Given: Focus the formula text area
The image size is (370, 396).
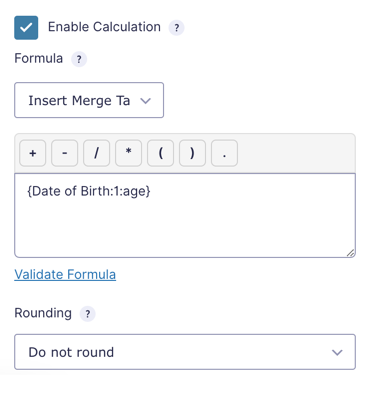Looking at the screenshot, I should pyautogui.click(x=185, y=215).
